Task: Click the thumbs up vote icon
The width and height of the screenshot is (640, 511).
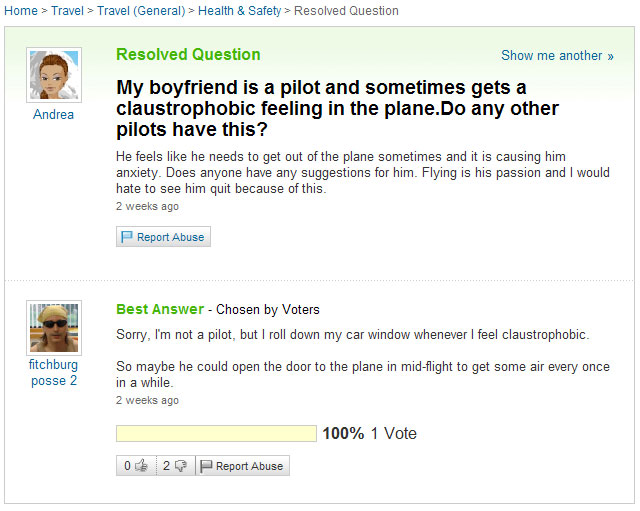Action: (x=141, y=466)
